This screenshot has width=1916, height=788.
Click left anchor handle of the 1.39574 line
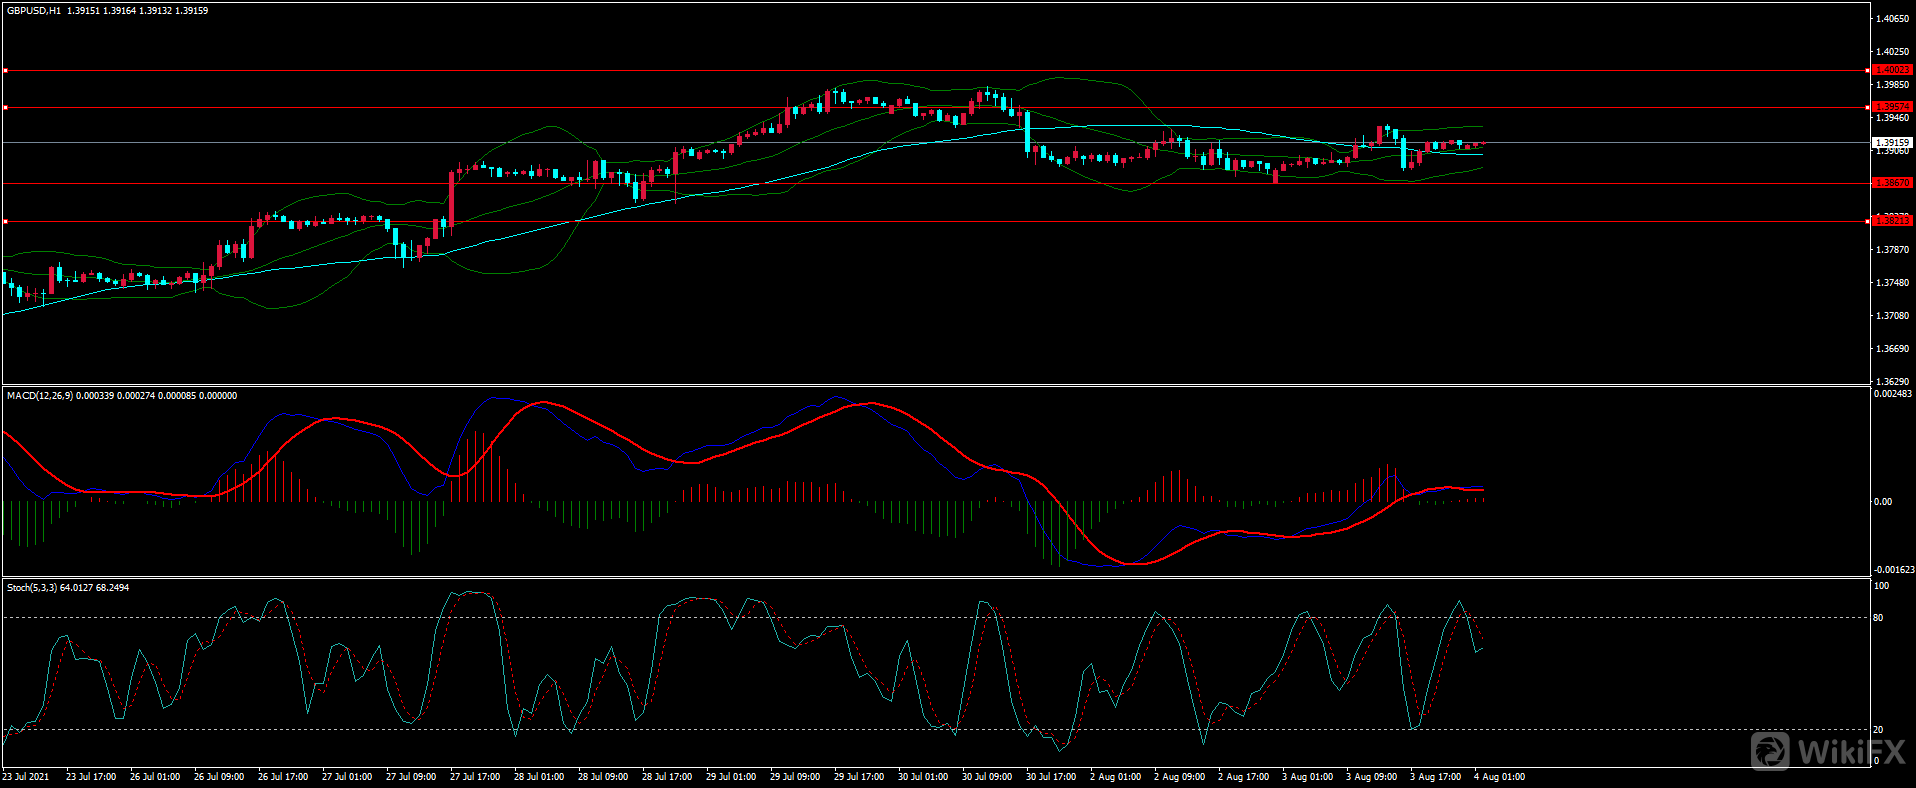pyautogui.click(x=5, y=107)
